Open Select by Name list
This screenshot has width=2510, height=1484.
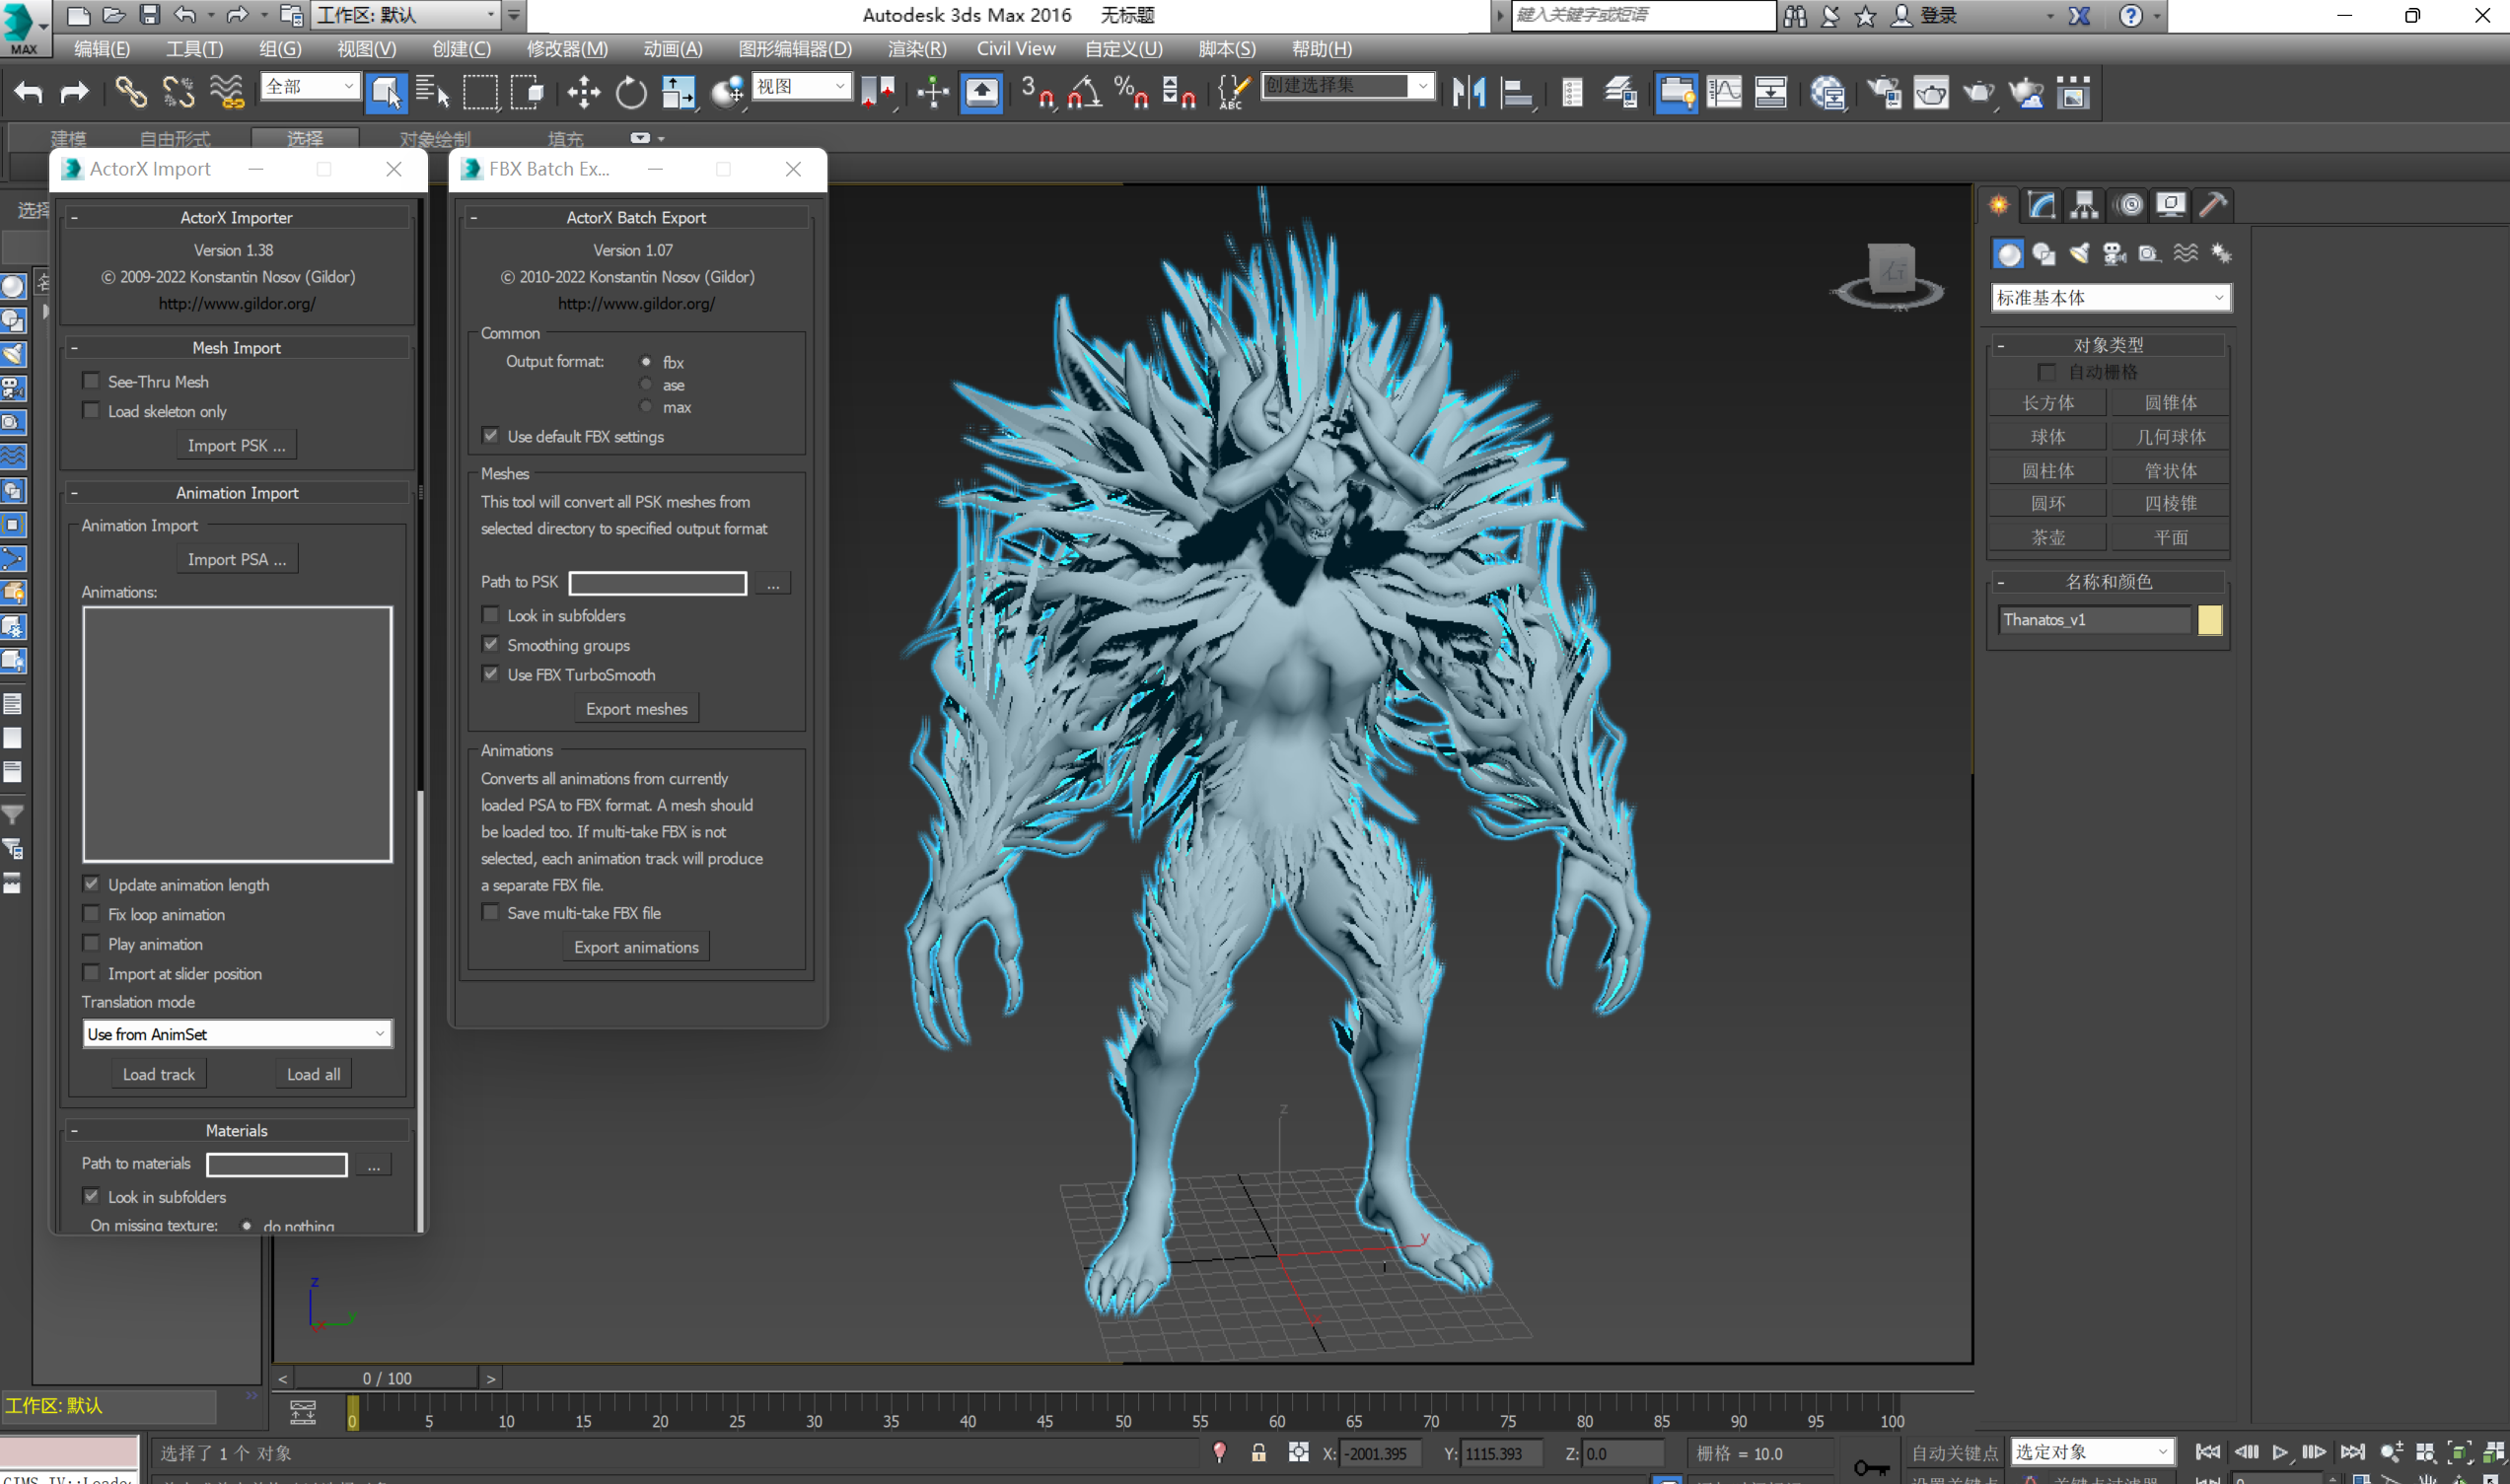[432, 93]
